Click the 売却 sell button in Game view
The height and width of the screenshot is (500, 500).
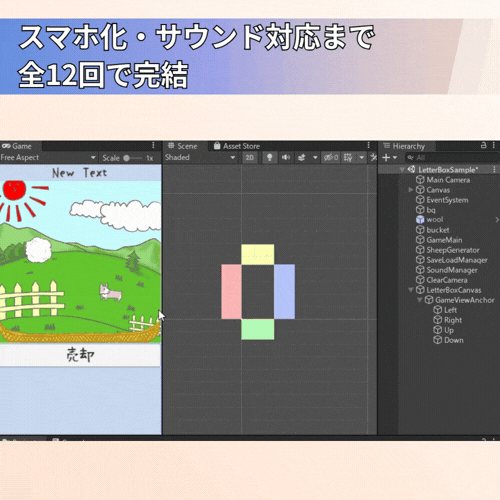80,355
